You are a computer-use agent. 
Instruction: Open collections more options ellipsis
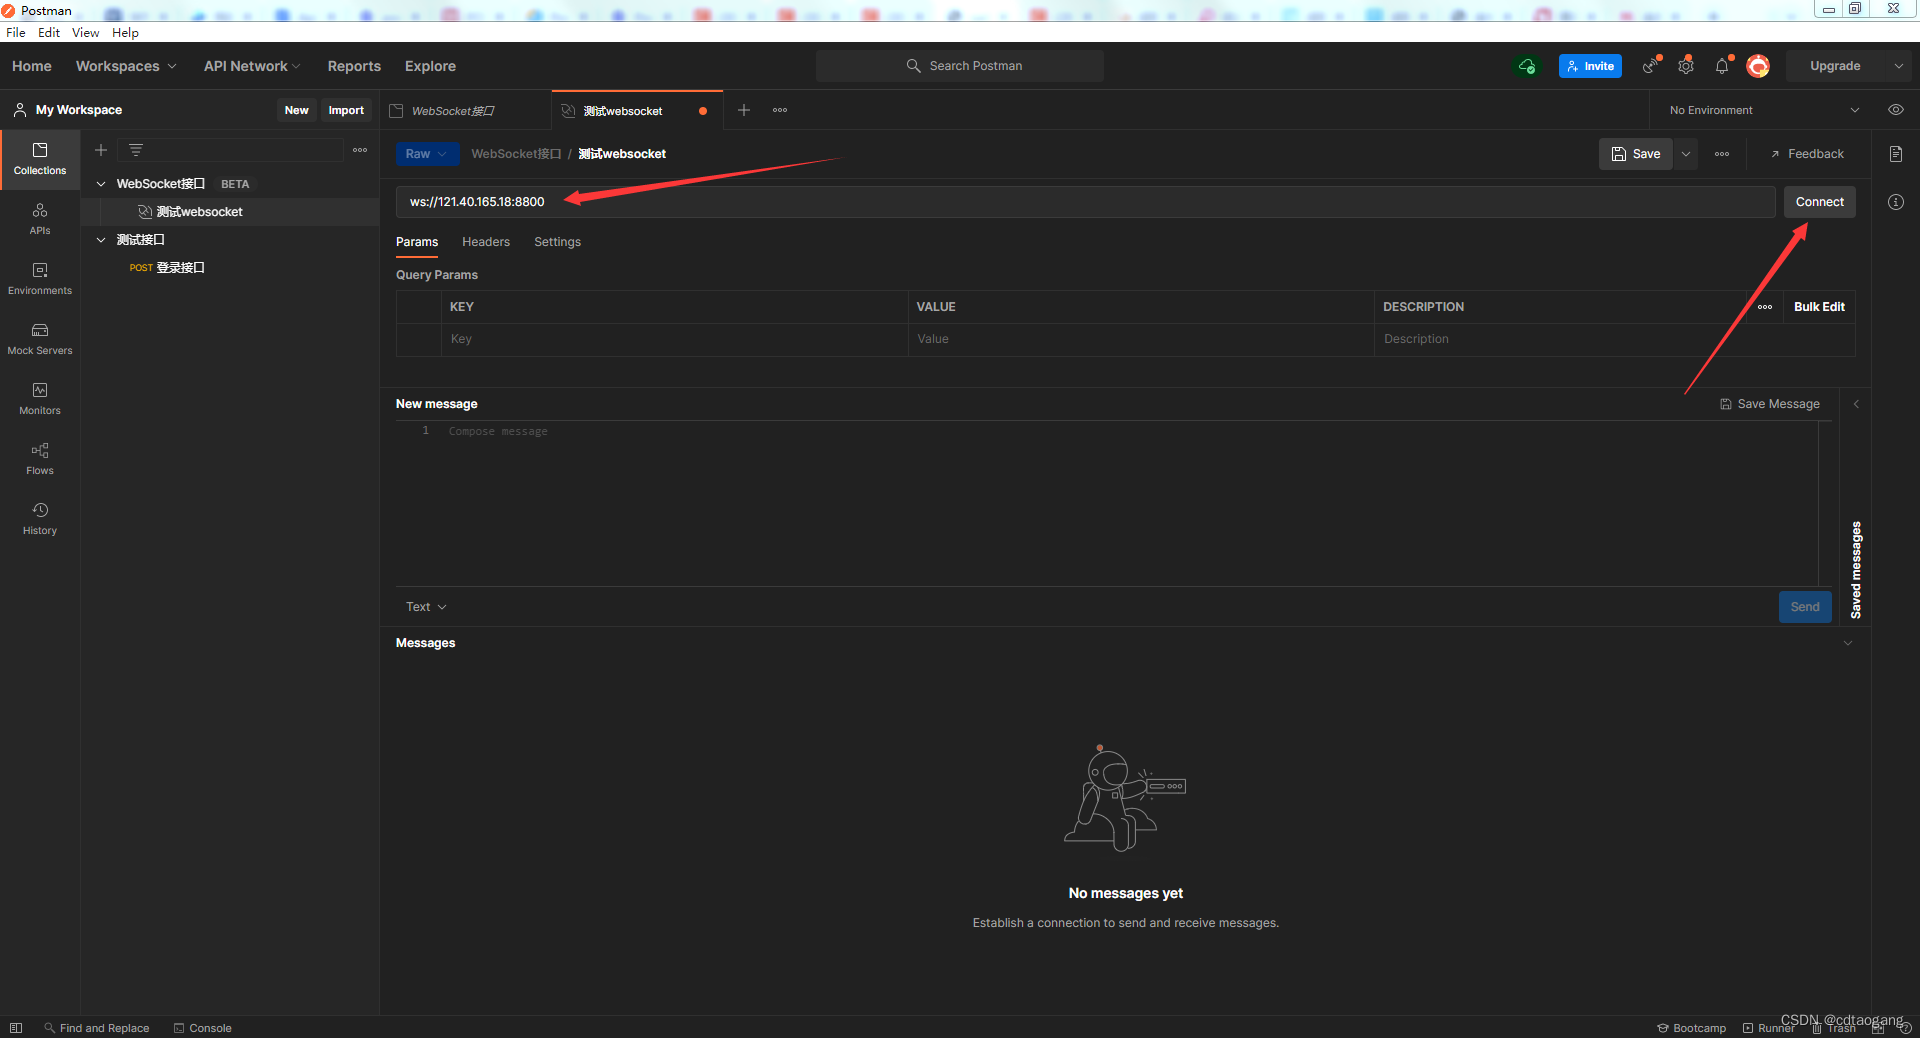pyautogui.click(x=360, y=150)
